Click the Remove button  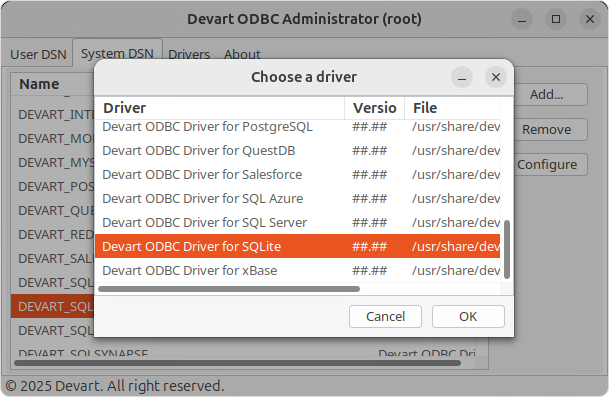(x=546, y=129)
